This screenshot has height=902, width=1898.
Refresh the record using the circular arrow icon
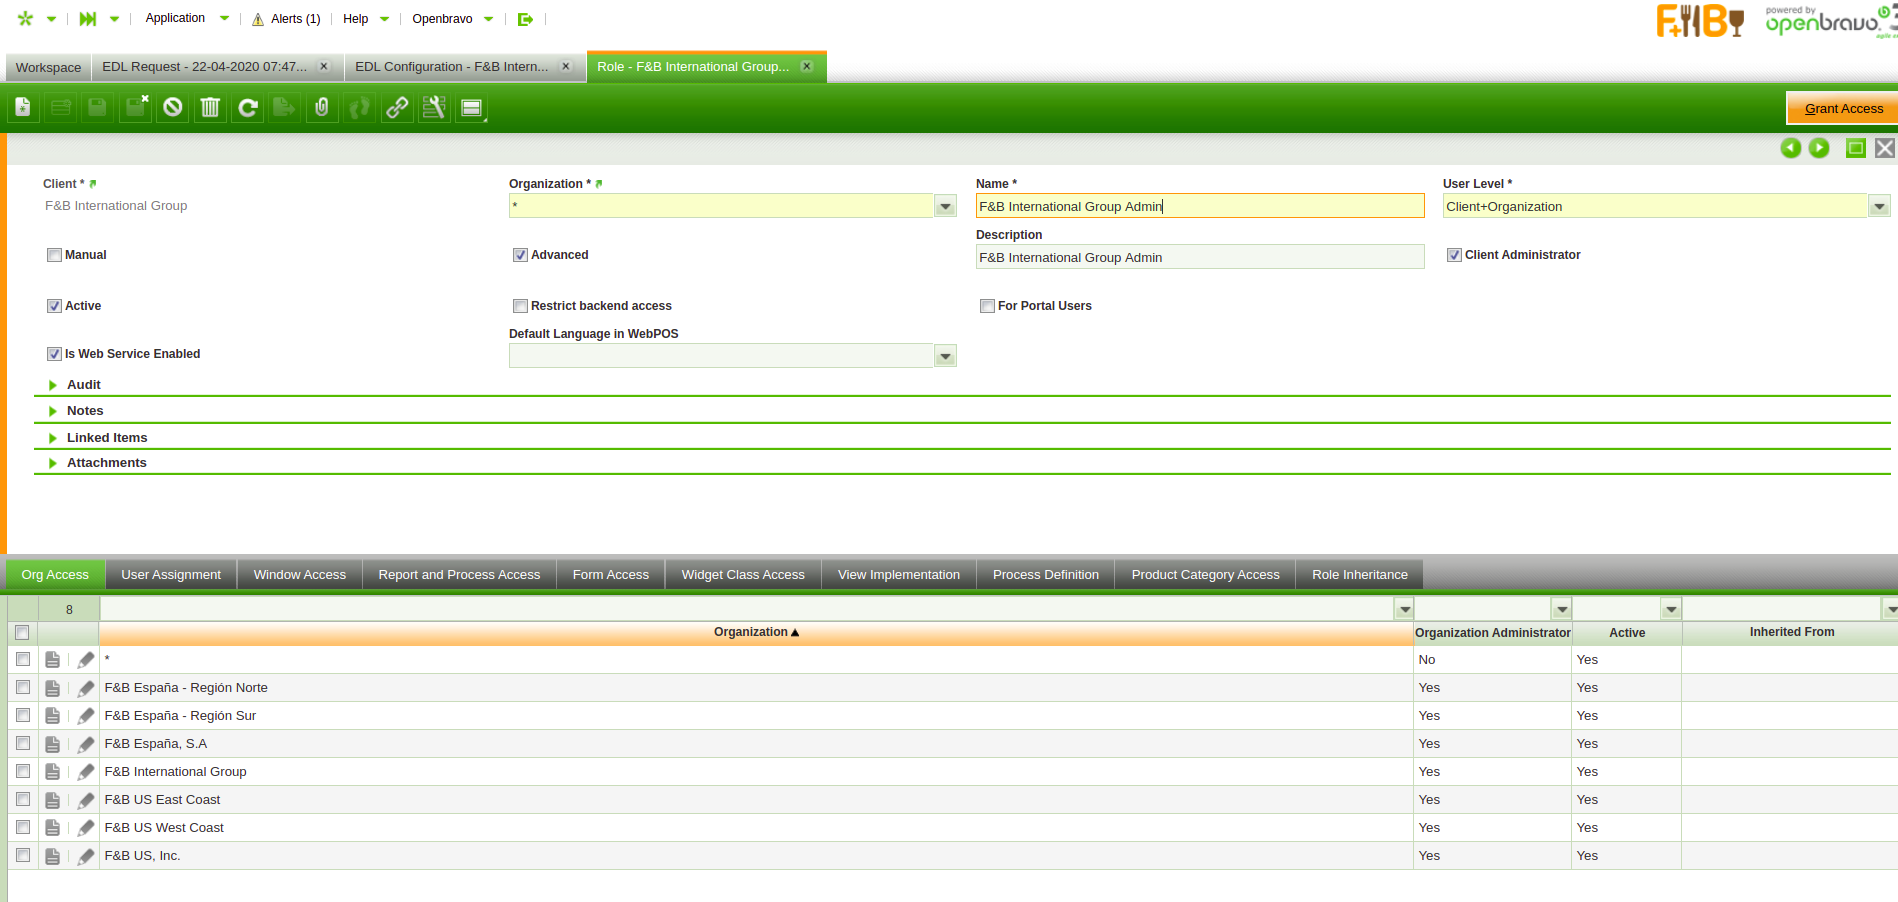tap(248, 107)
